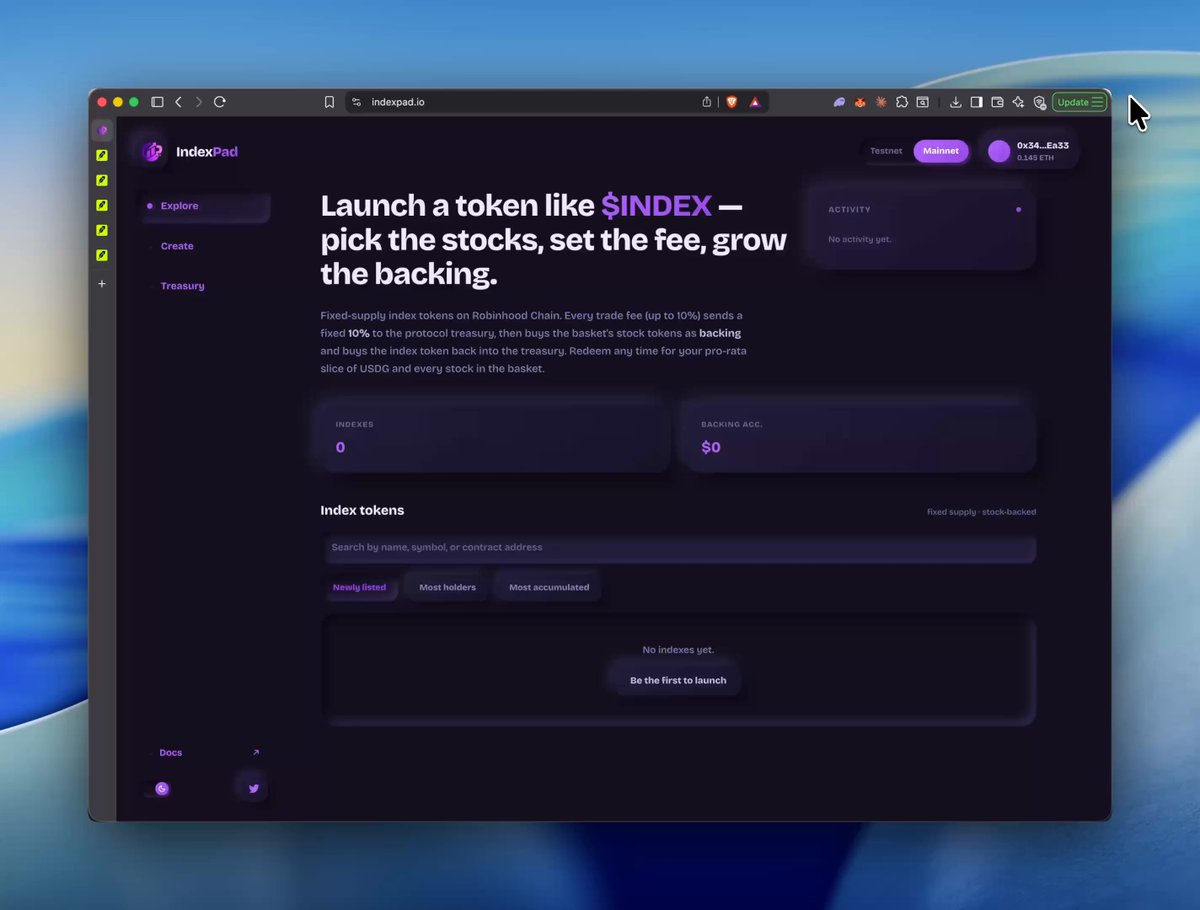Click the Activity panel header
Viewport: 1200px width, 910px height.
tap(849, 210)
